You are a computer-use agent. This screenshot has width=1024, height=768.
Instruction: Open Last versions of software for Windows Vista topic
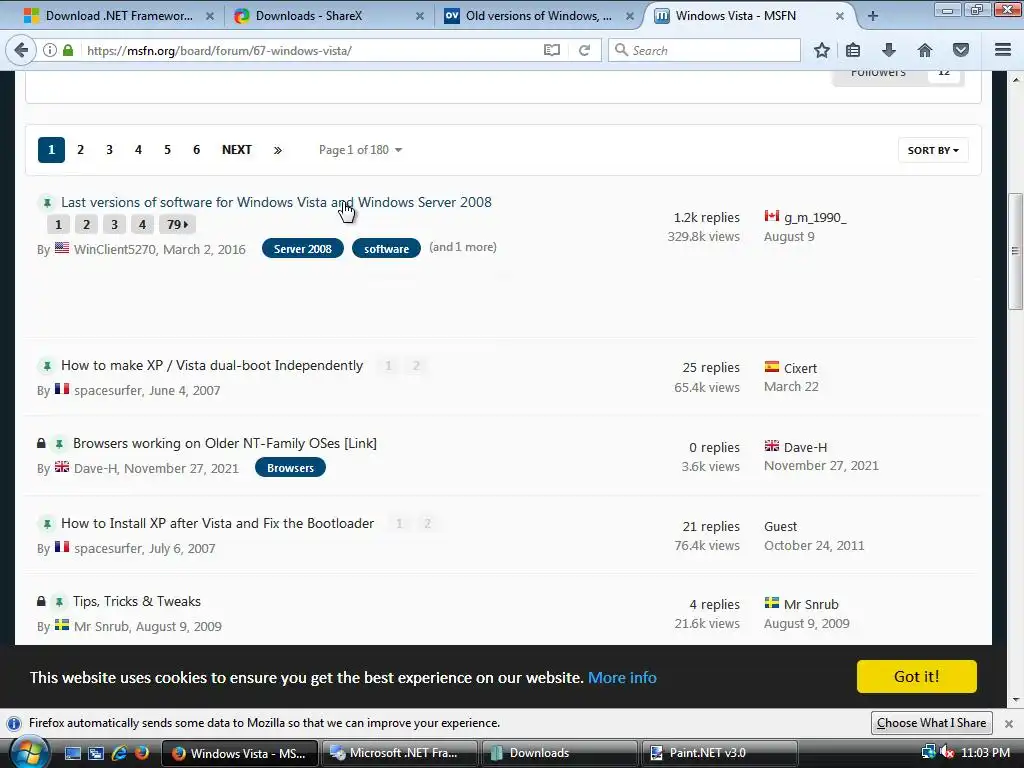coord(276,202)
